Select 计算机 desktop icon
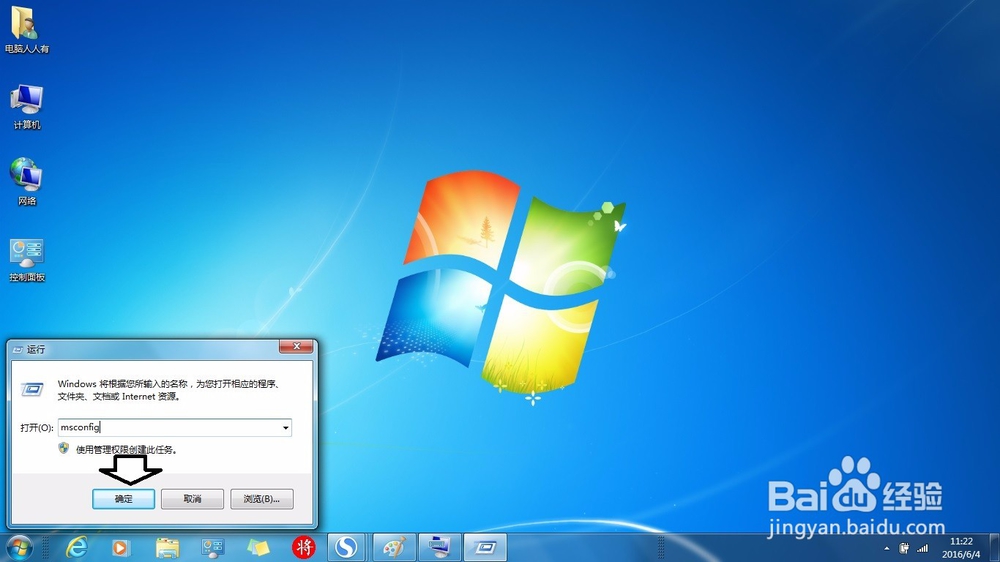 point(26,107)
